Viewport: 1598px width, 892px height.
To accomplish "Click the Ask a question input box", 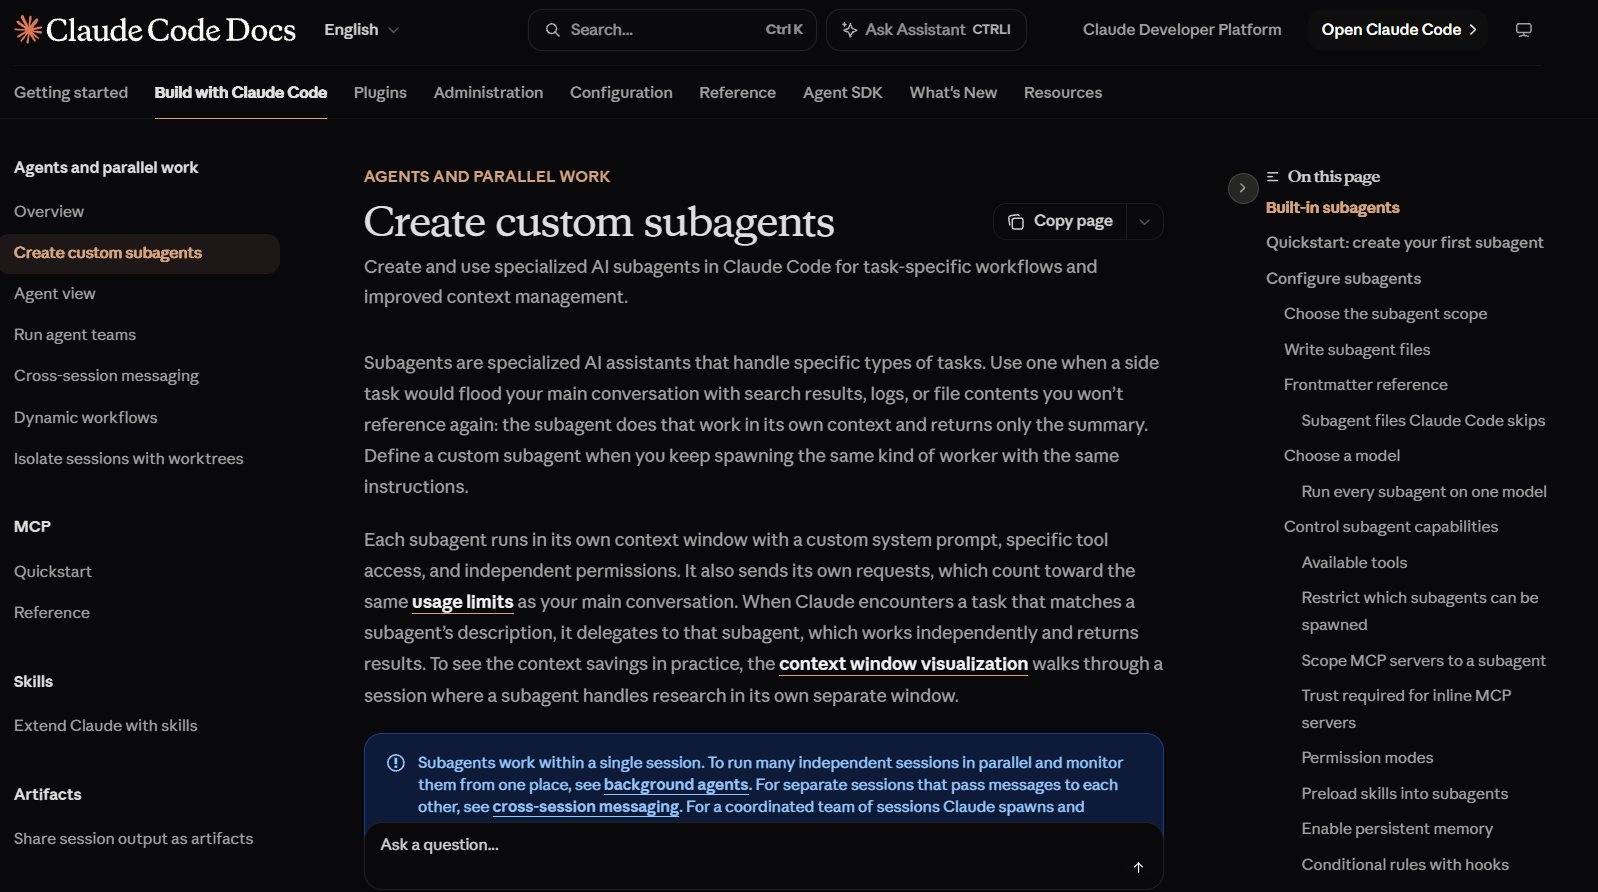I will pyautogui.click(x=763, y=855).
